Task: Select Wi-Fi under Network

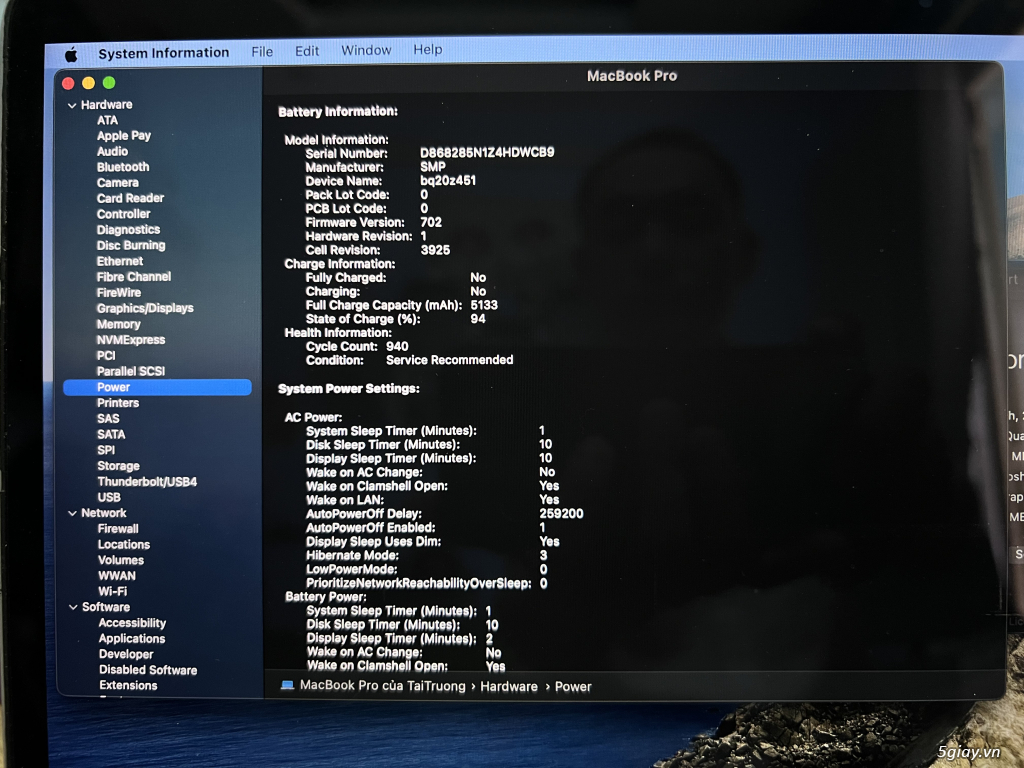Action: click(x=113, y=591)
